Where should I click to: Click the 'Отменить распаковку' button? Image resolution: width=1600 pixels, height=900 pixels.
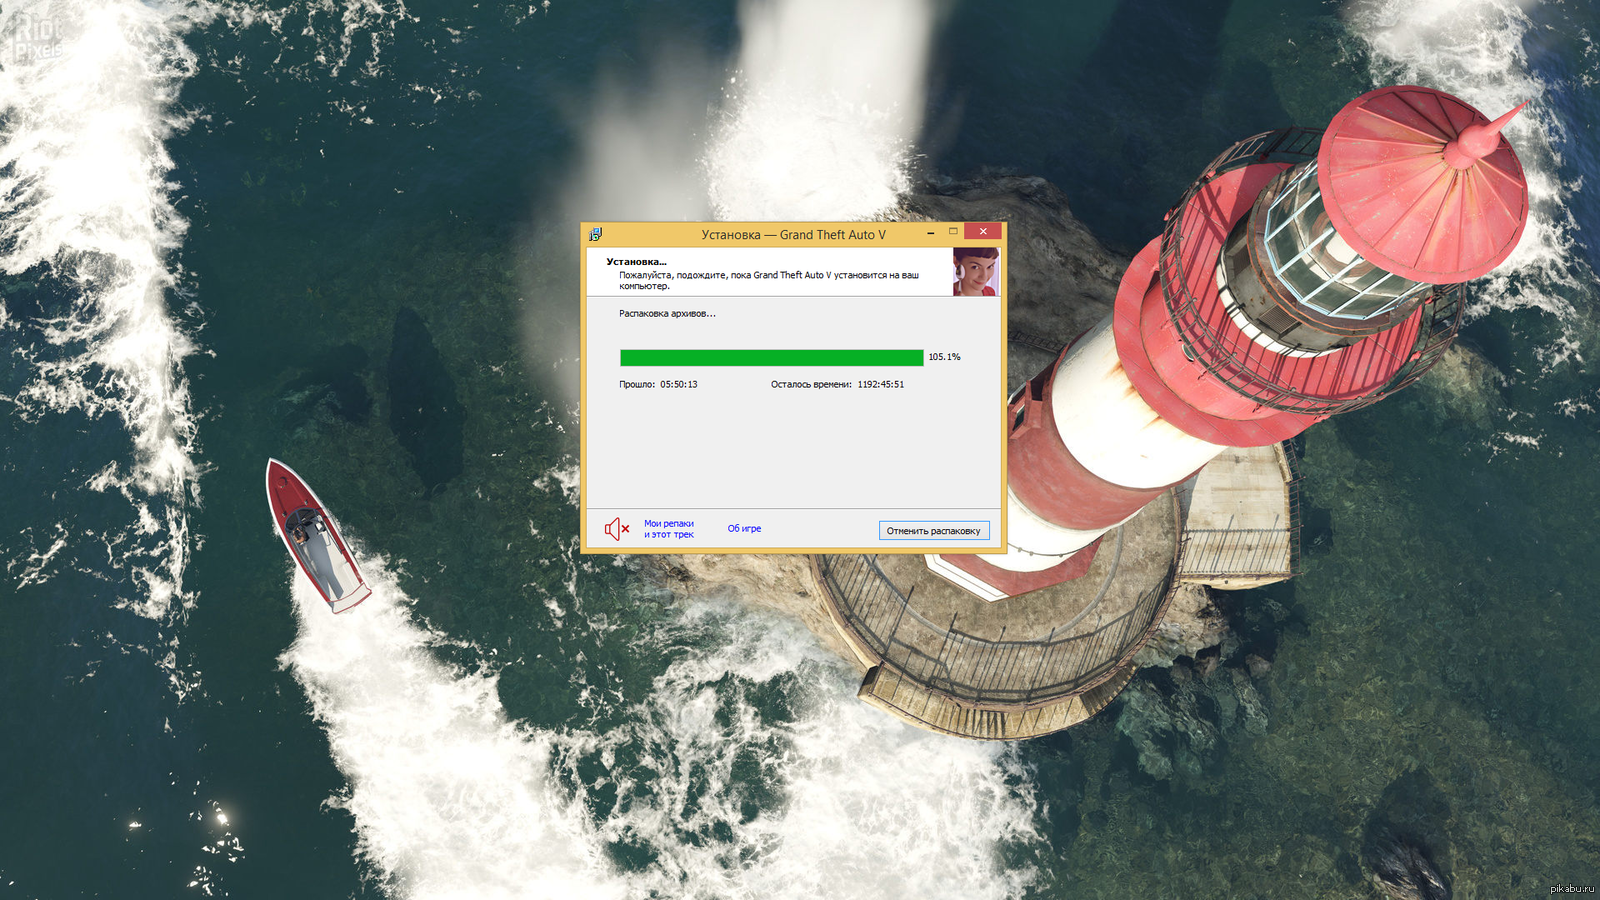(934, 531)
